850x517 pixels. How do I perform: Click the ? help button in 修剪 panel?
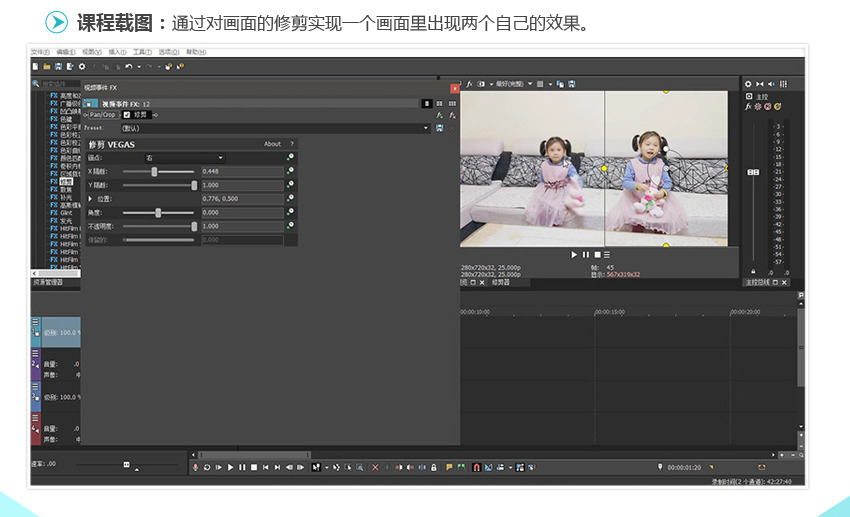pos(292,144)
